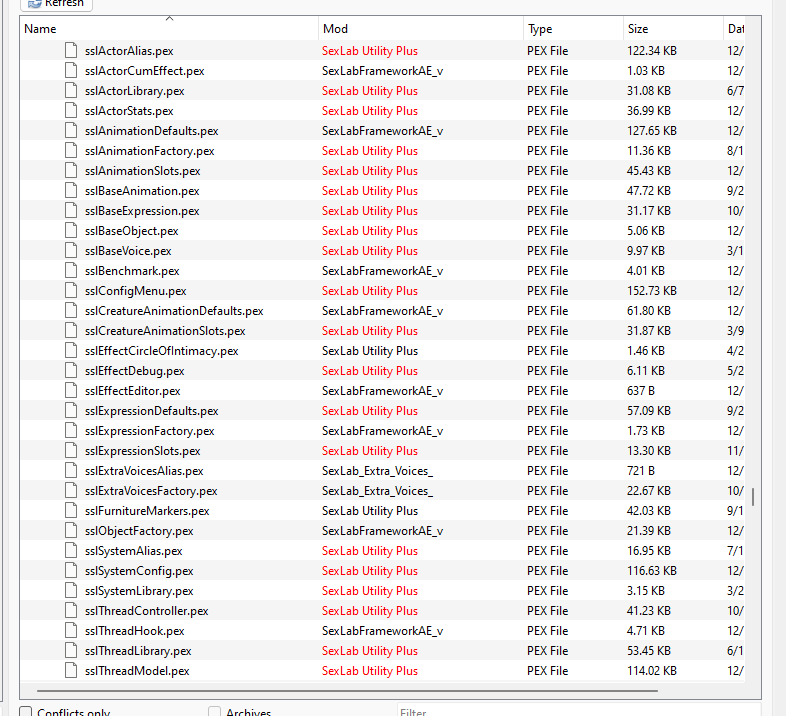
Task: Click the file icon beside sslFurnitureMarkers.pex
Action: click(x=71, y=511)
